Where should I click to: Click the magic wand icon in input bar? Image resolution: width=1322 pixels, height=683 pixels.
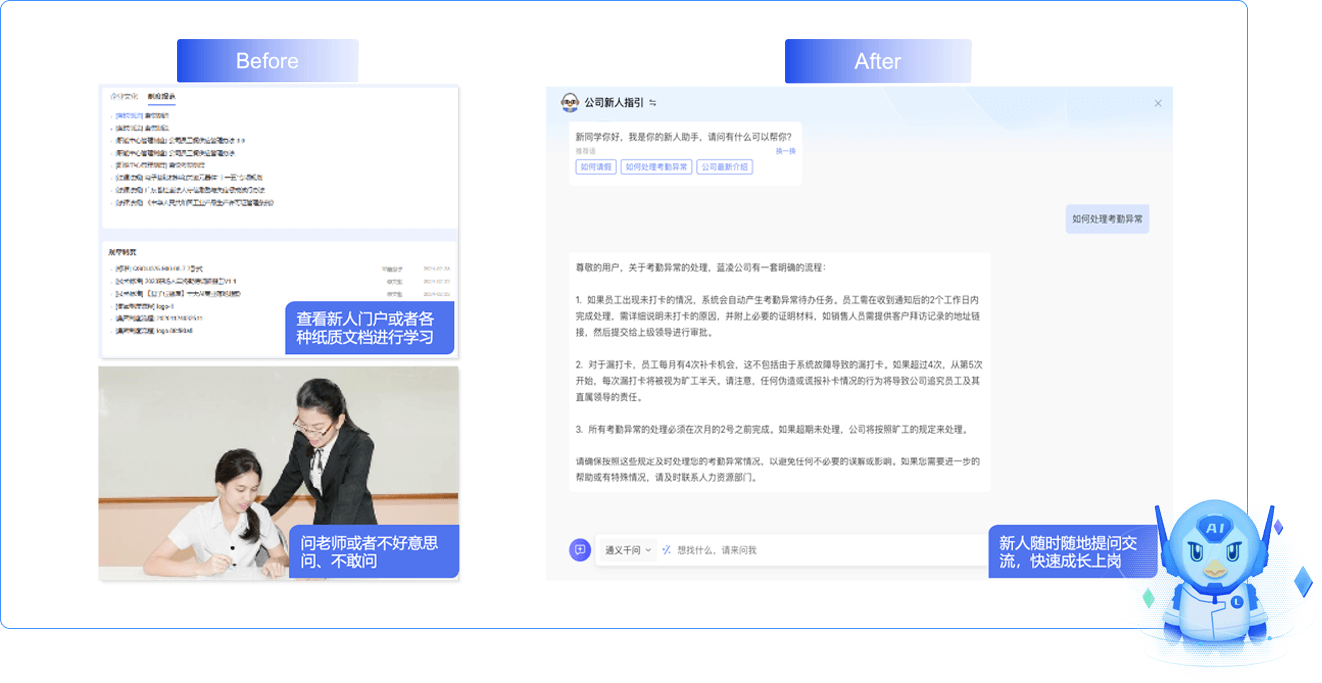click(x=666, y=550)
